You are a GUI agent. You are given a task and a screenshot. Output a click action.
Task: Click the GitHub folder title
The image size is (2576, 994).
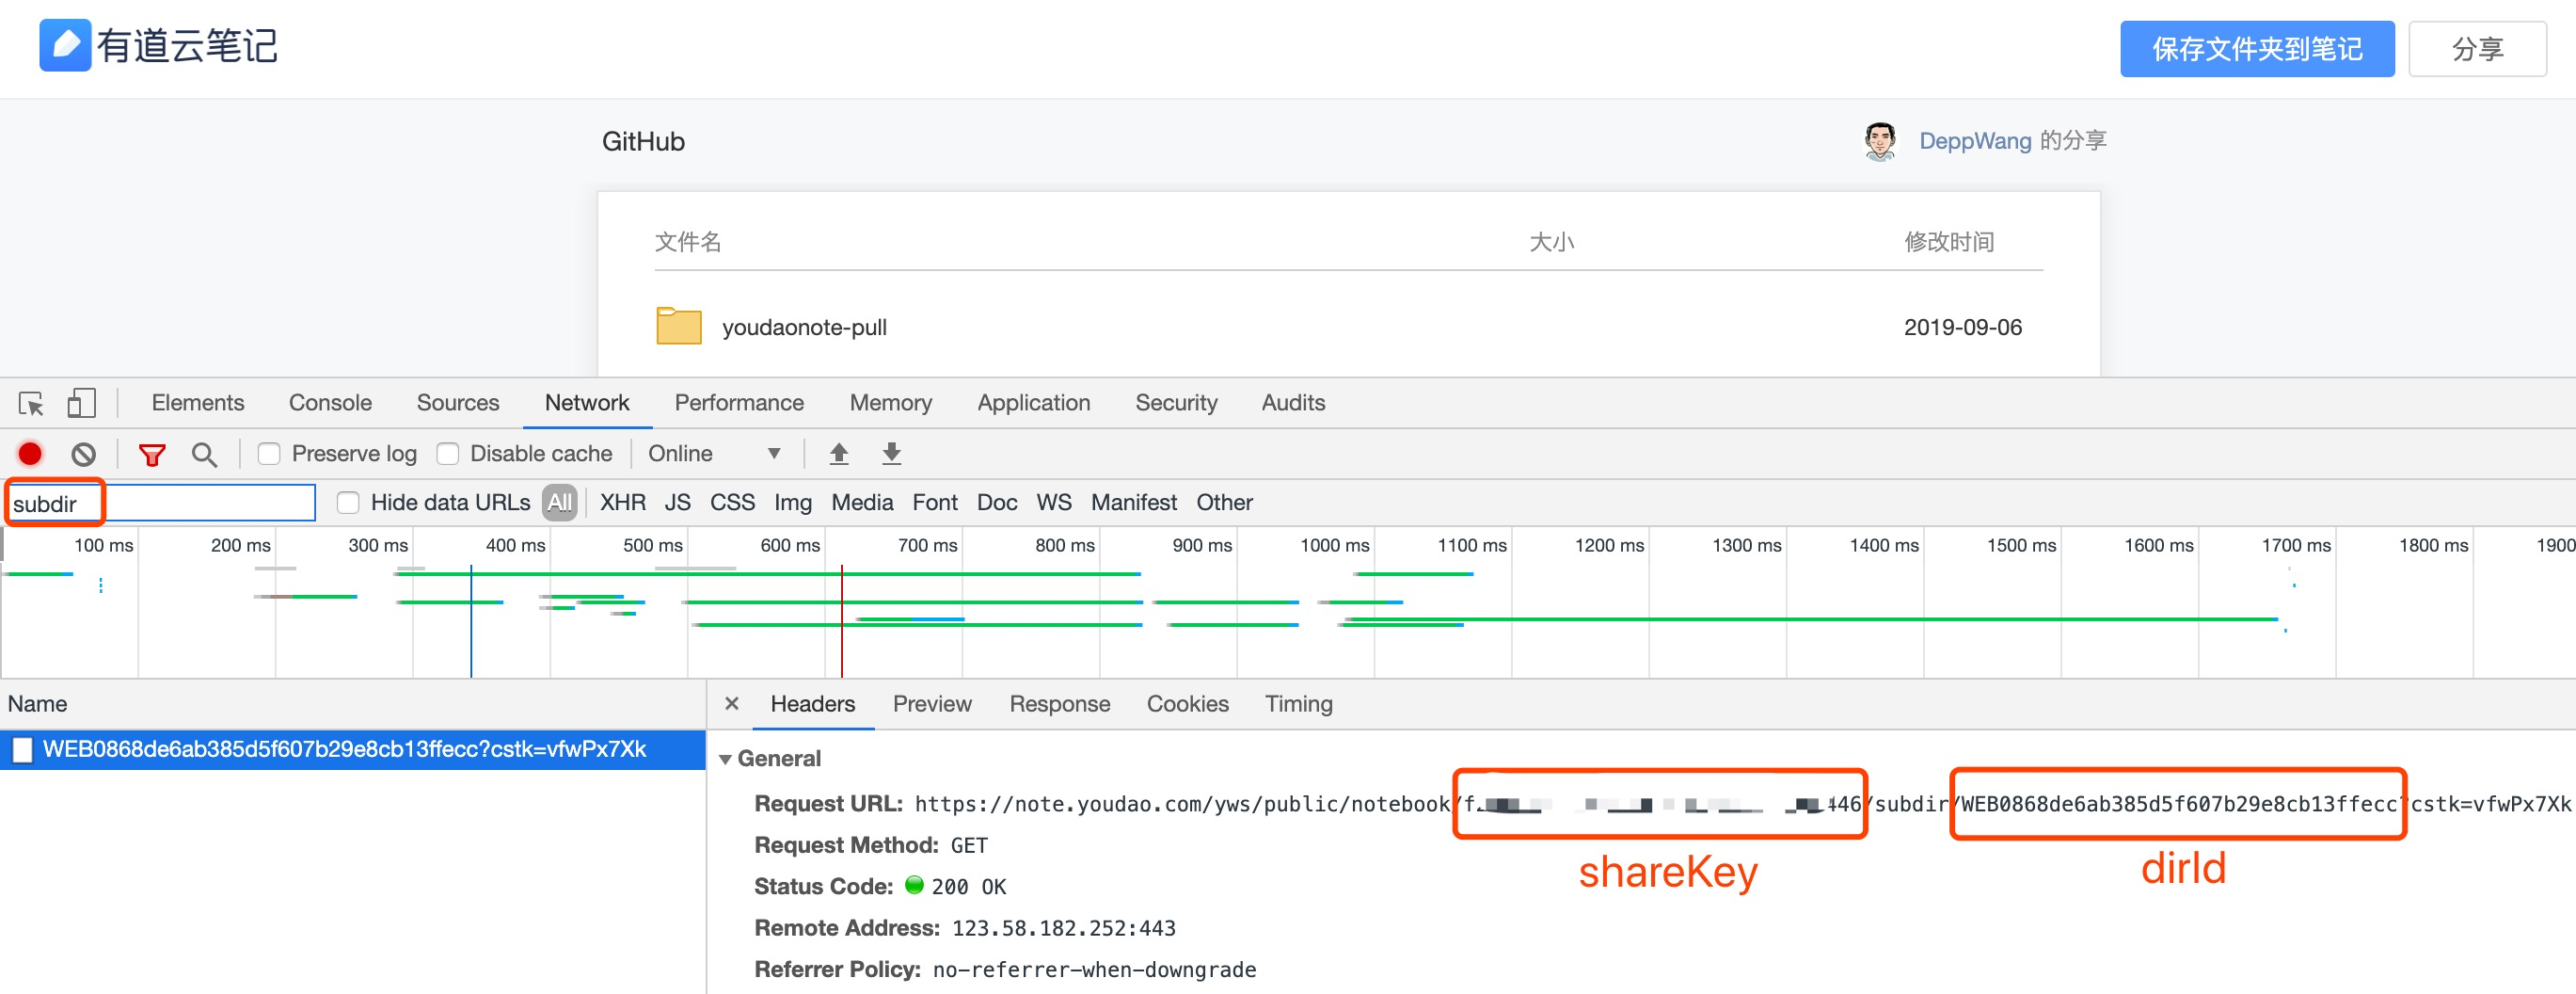tap(643, 142)
